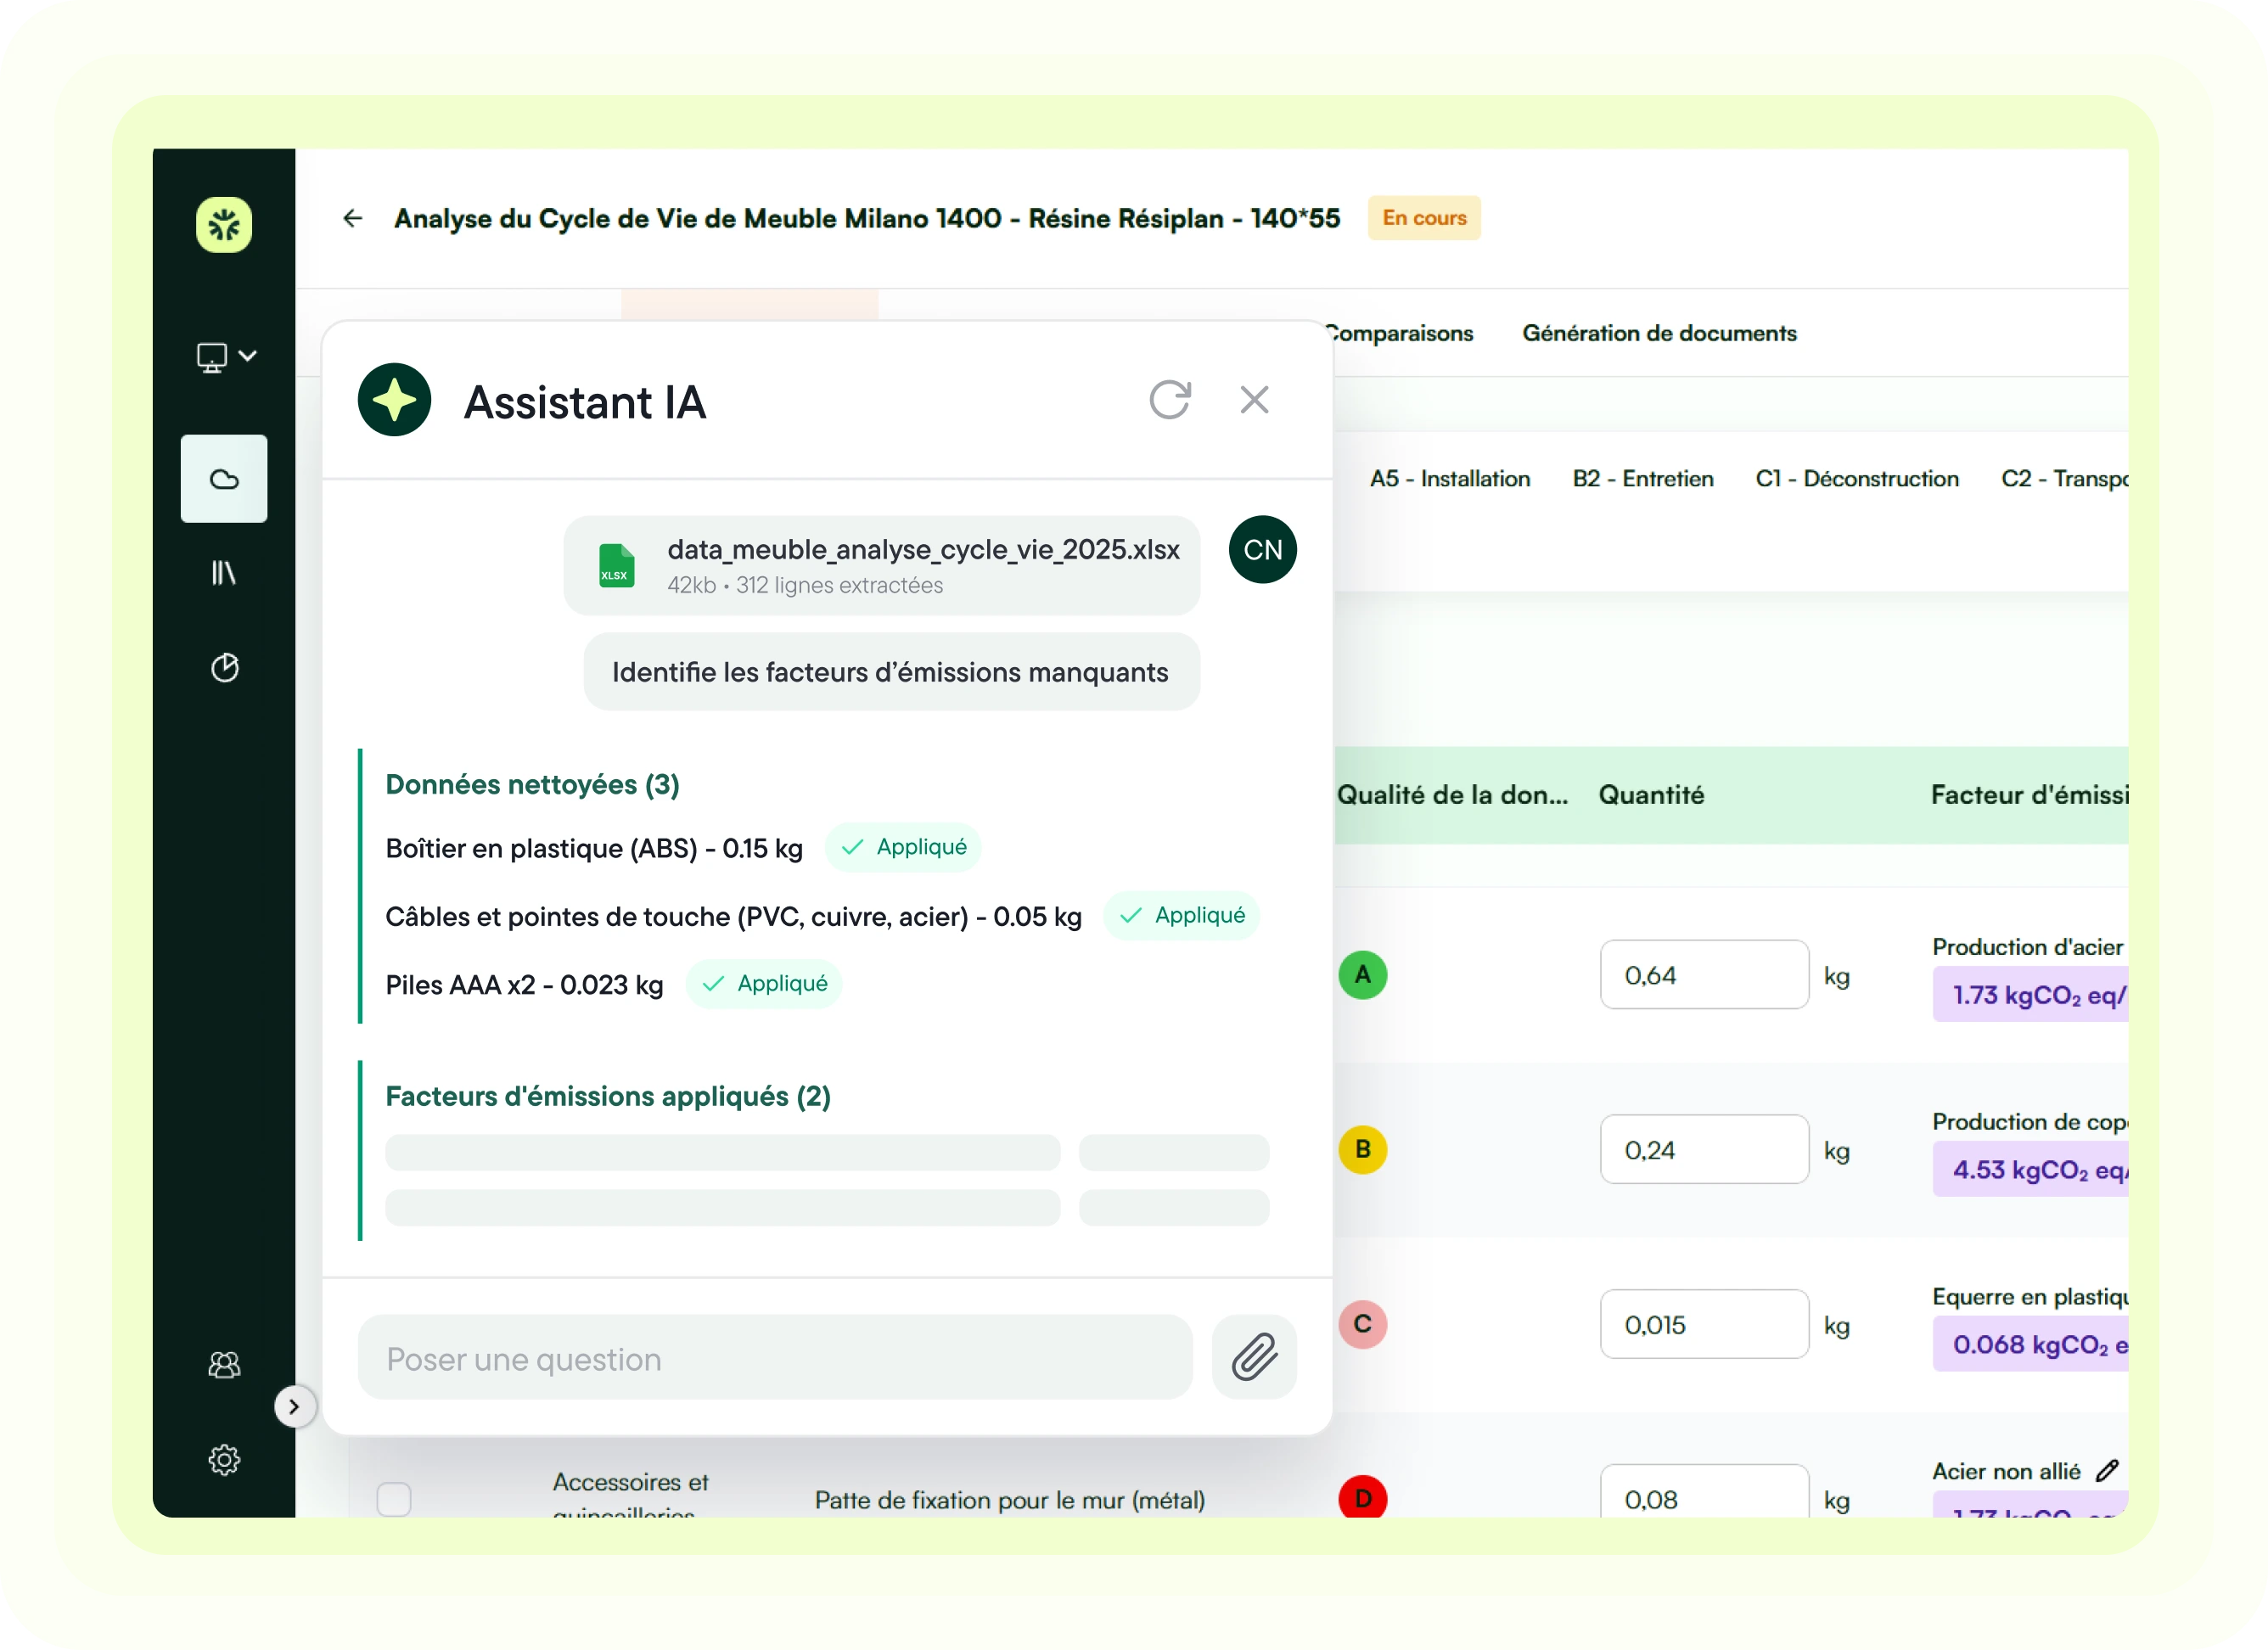Open the library icon in sidebar

[224, 573]
